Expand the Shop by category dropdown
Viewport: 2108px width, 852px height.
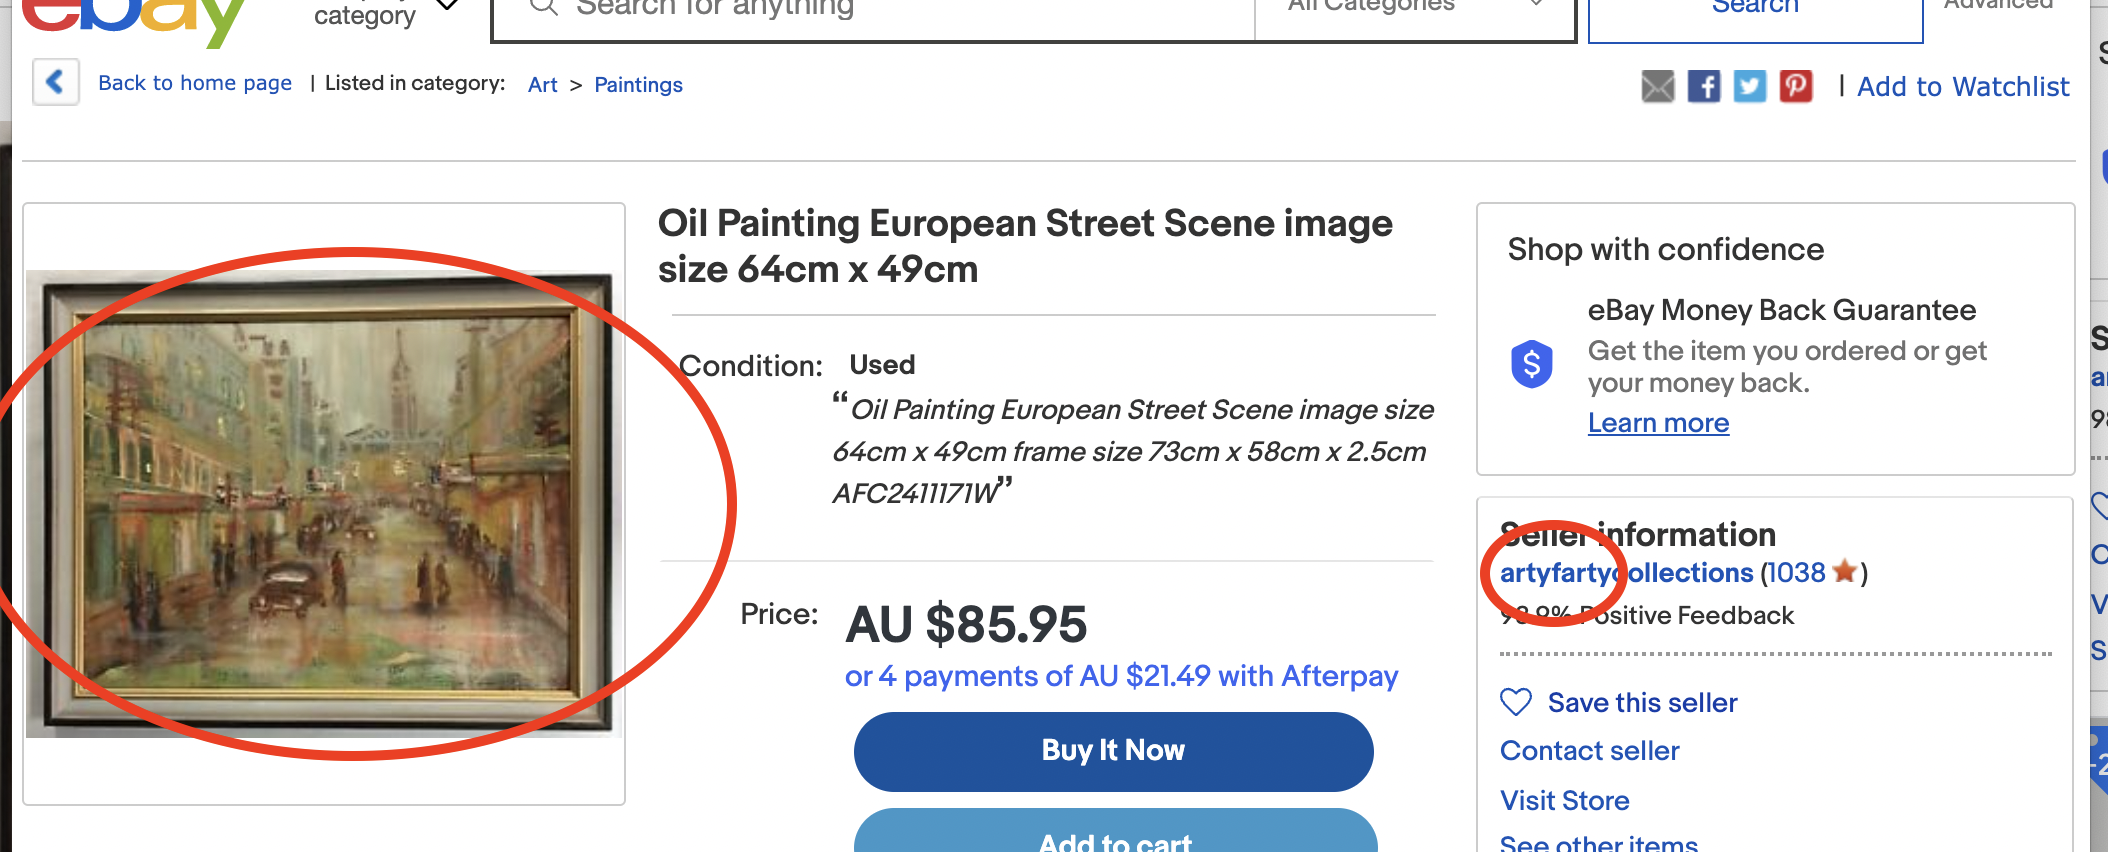point(449,8)
